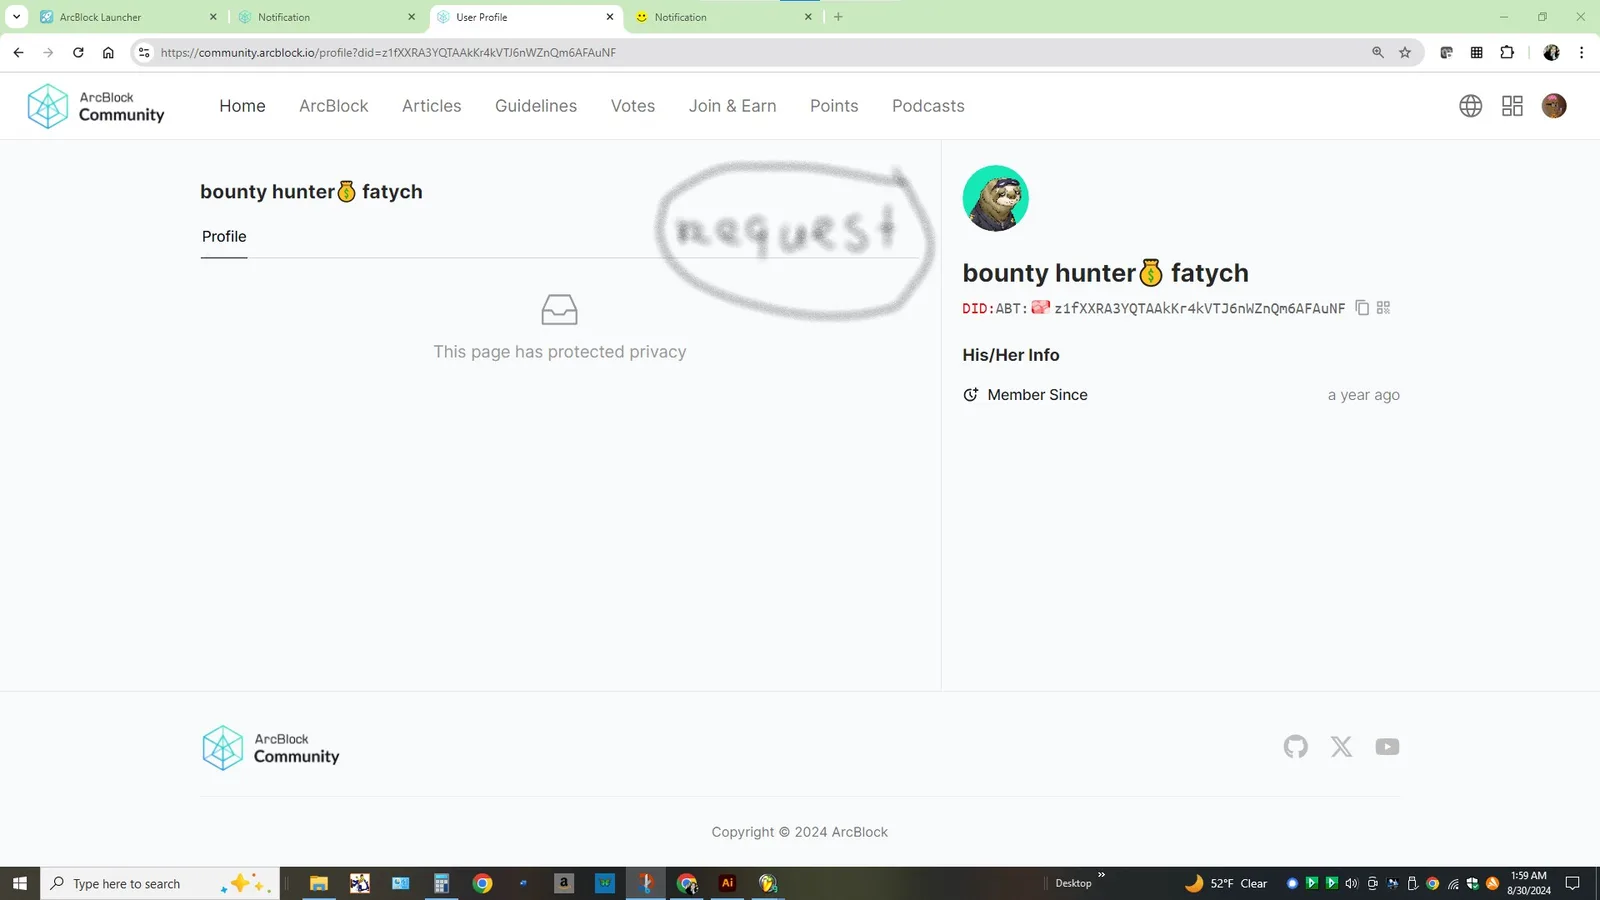Open Points in the navigation
Viewport: 1600px width, 900px height.
[834, 106]
